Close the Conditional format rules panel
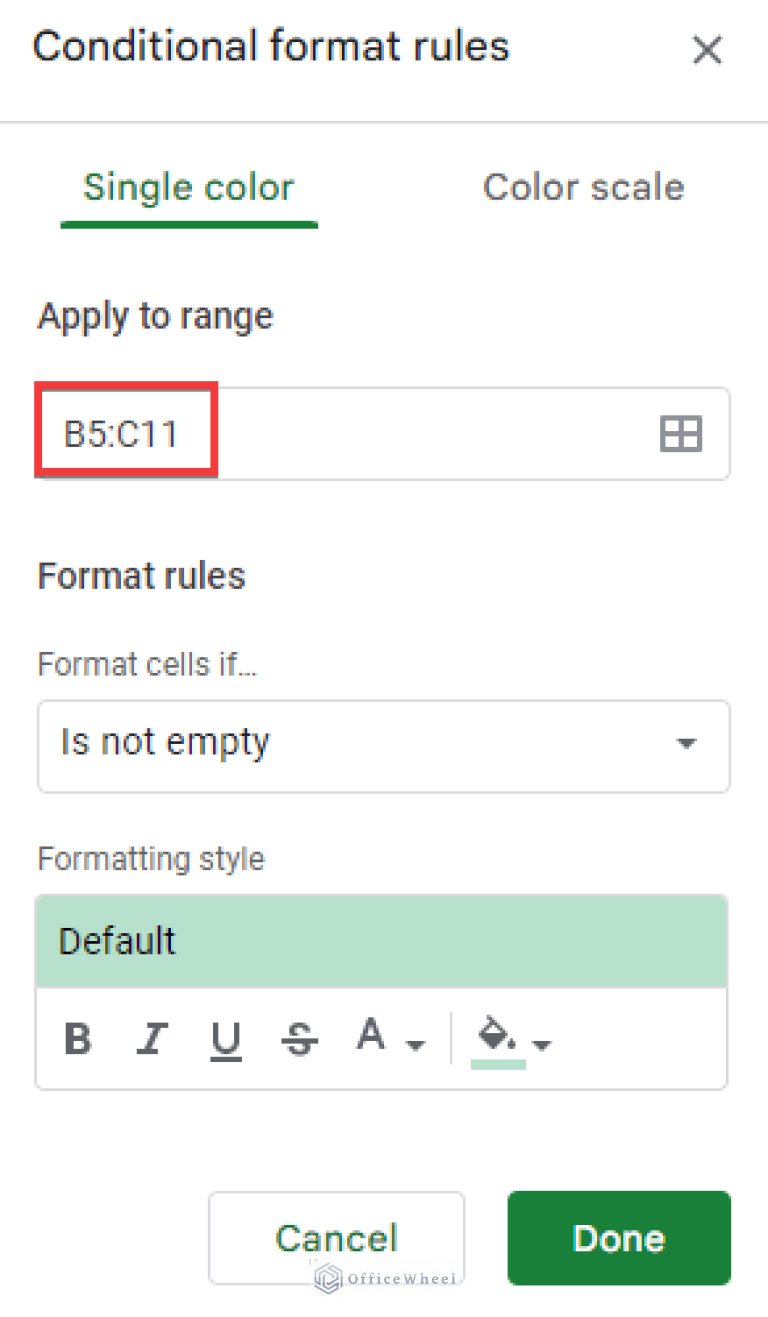 click(707, 49)
